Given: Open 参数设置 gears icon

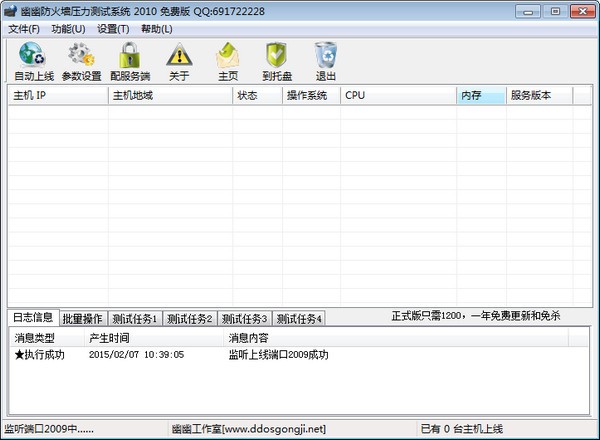Looking at the screenshot, I should pos(81,55).
